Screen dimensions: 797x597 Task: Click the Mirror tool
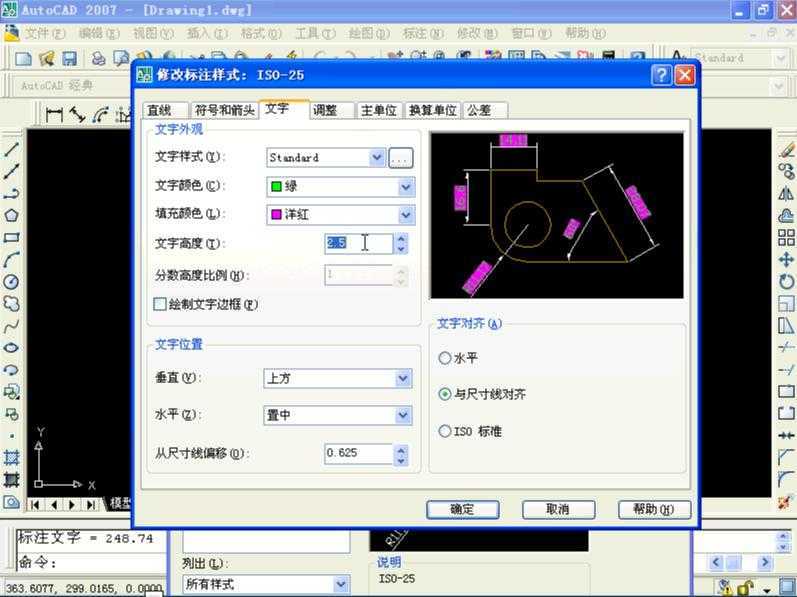click(x=786, y=194)
